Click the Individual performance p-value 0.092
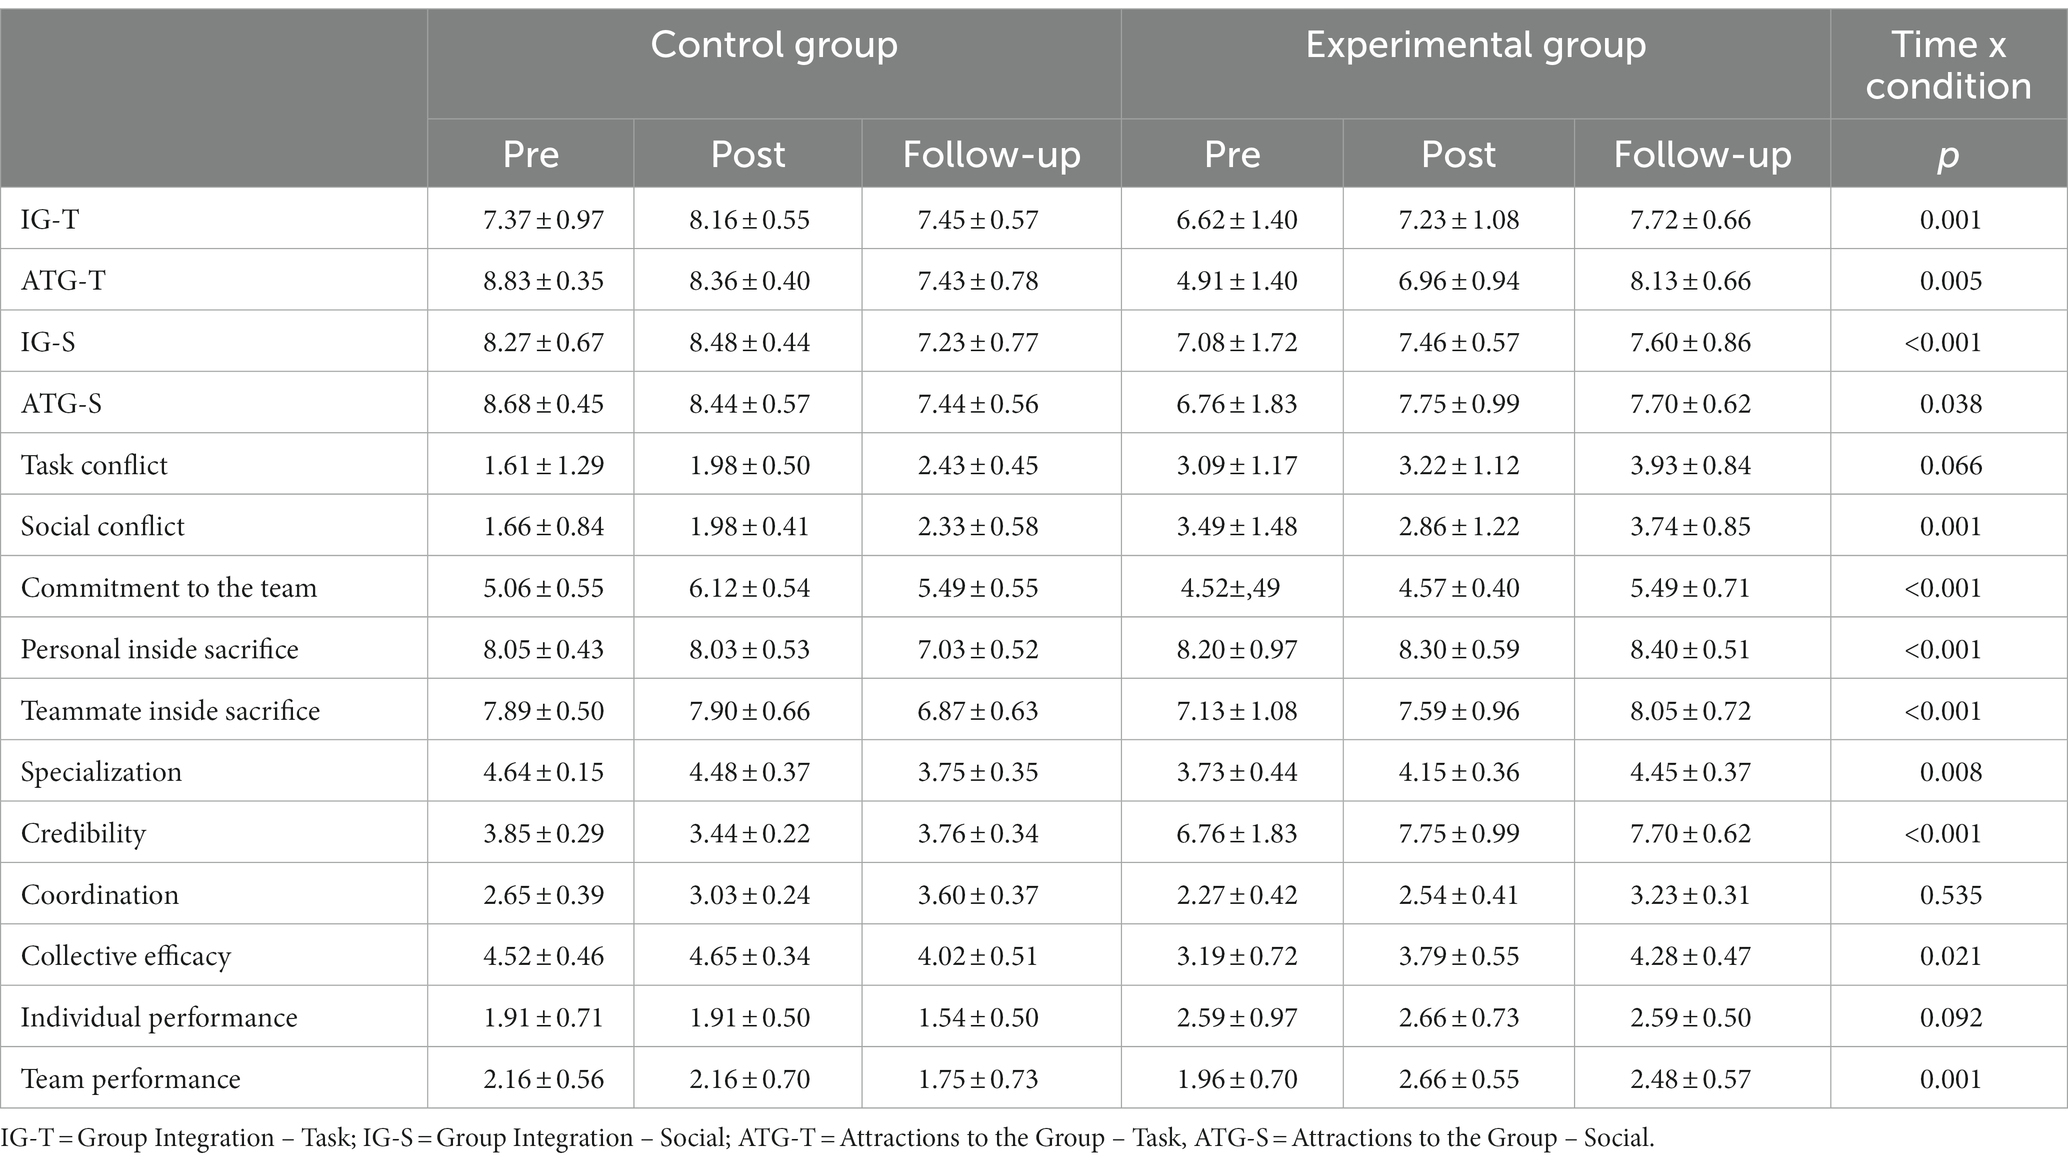 coord(1950,1018)
